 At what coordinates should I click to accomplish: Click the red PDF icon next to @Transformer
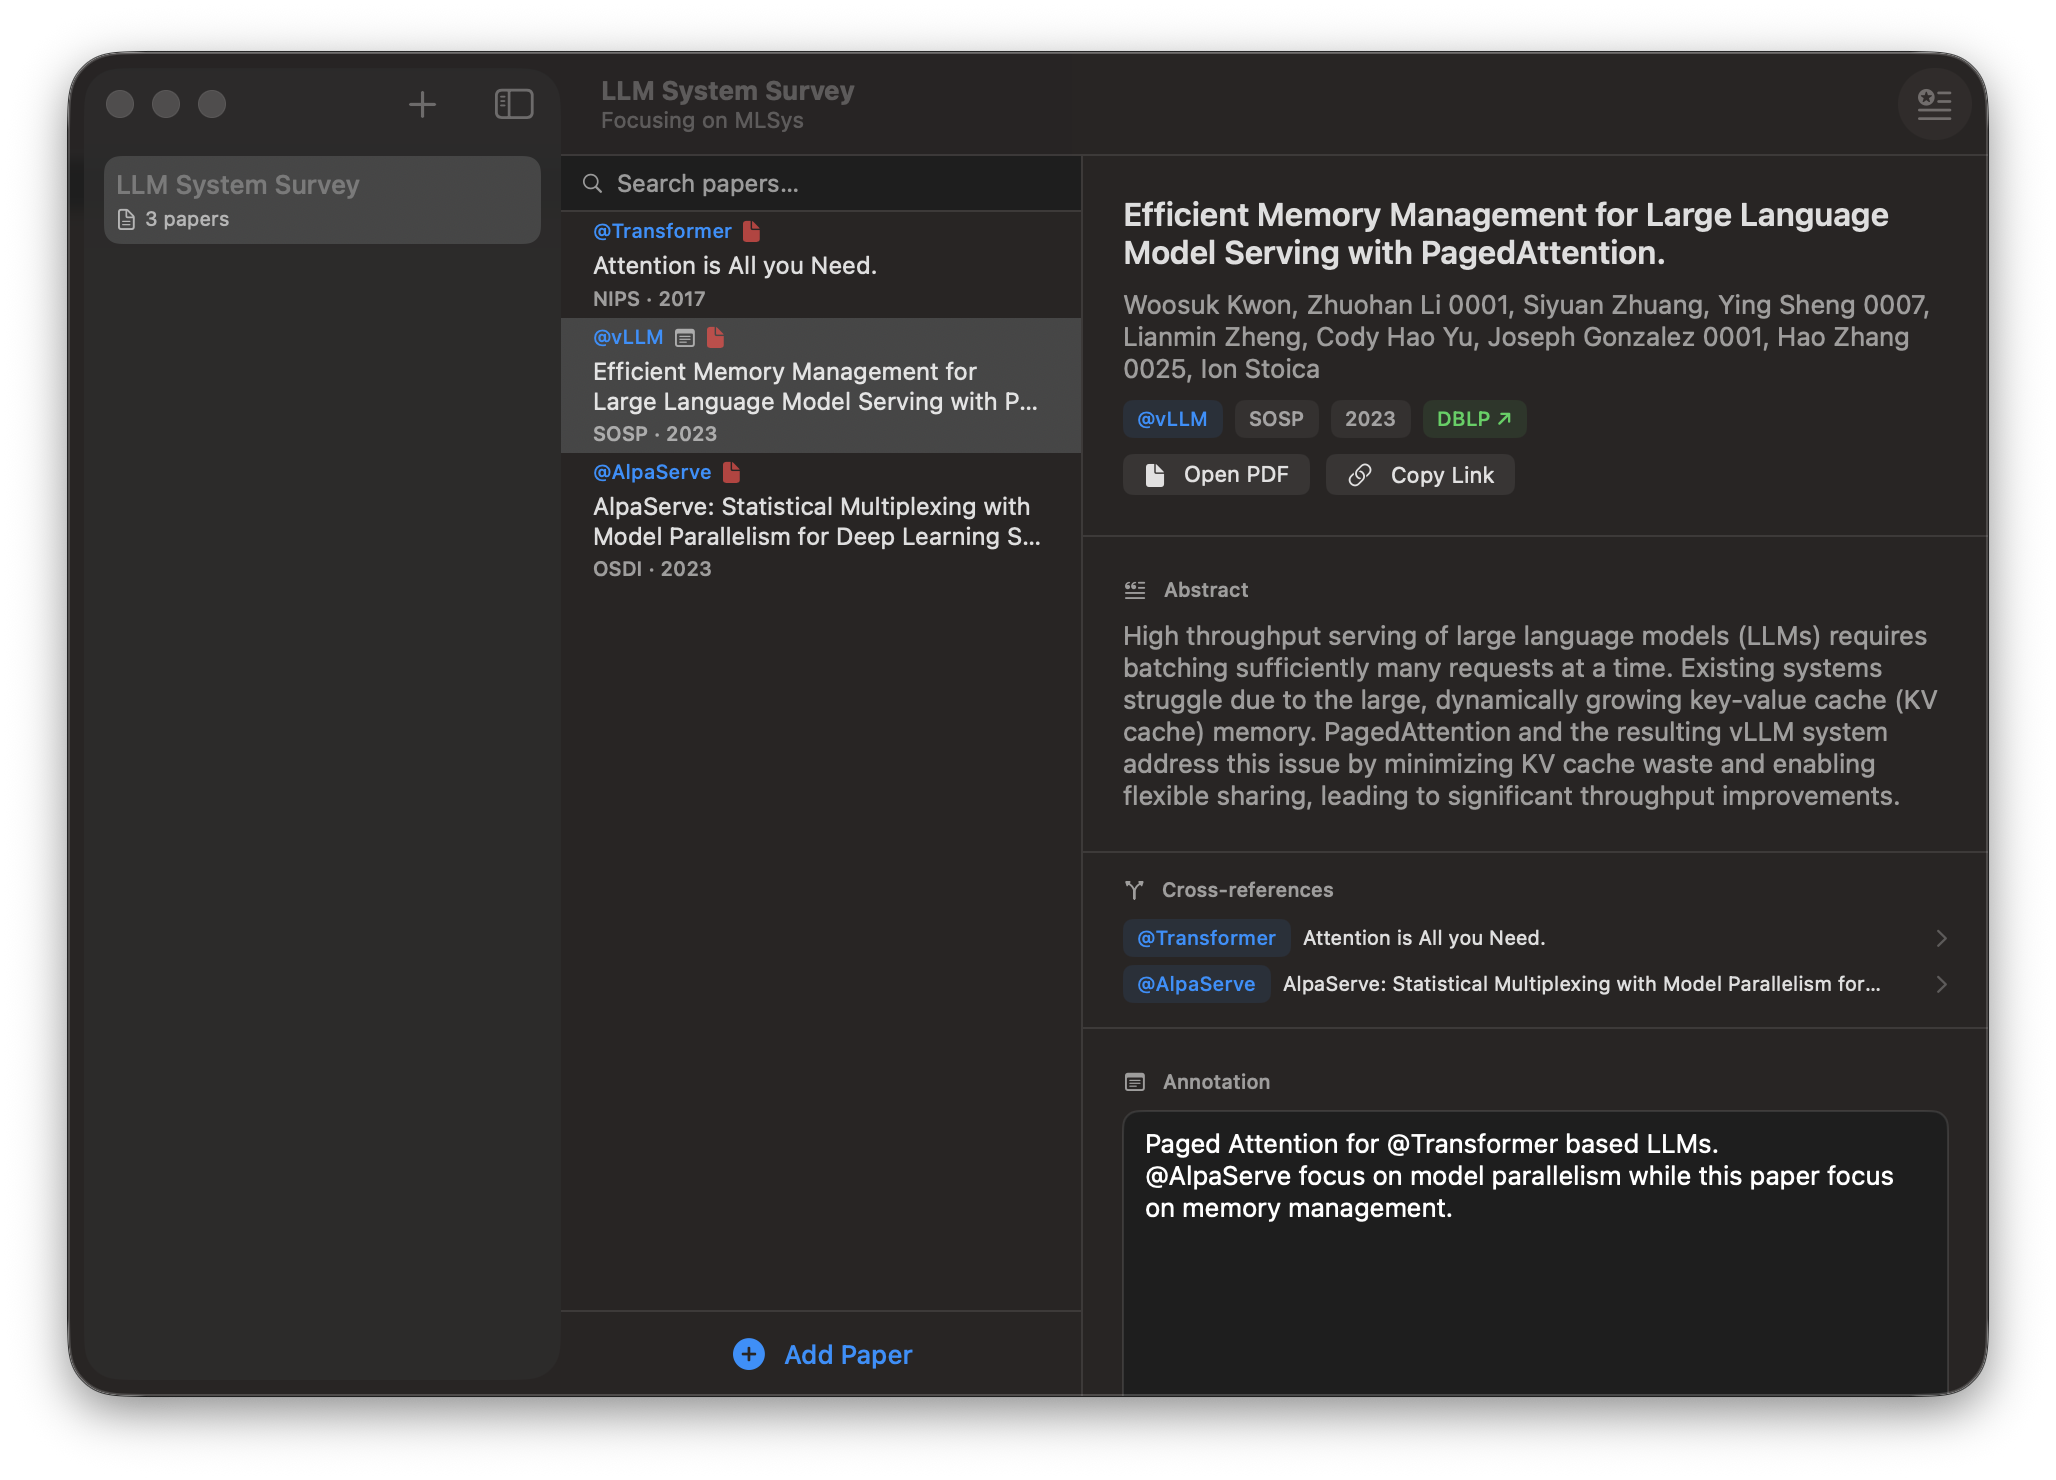click(x=752, y=230)
